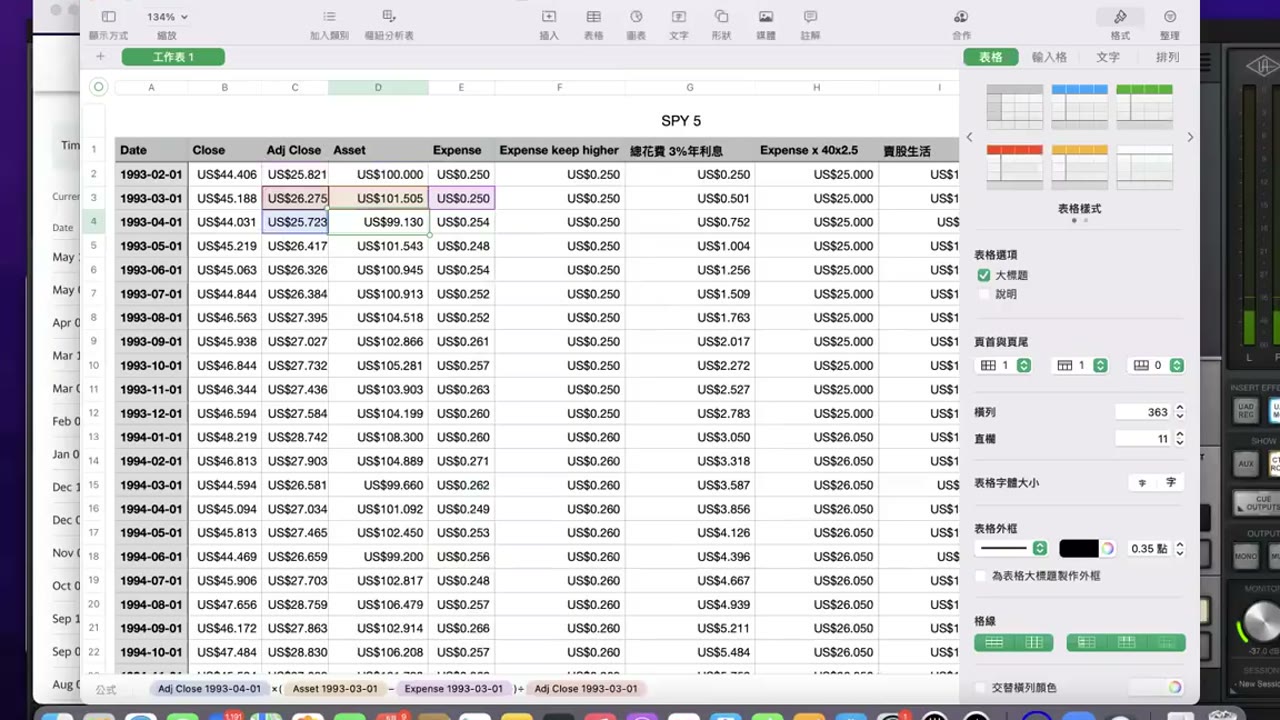Image resolution: width=1280 pixels, height=720 pixels.
Task: Click the smaller table font size button
Action: [1142, 483]
